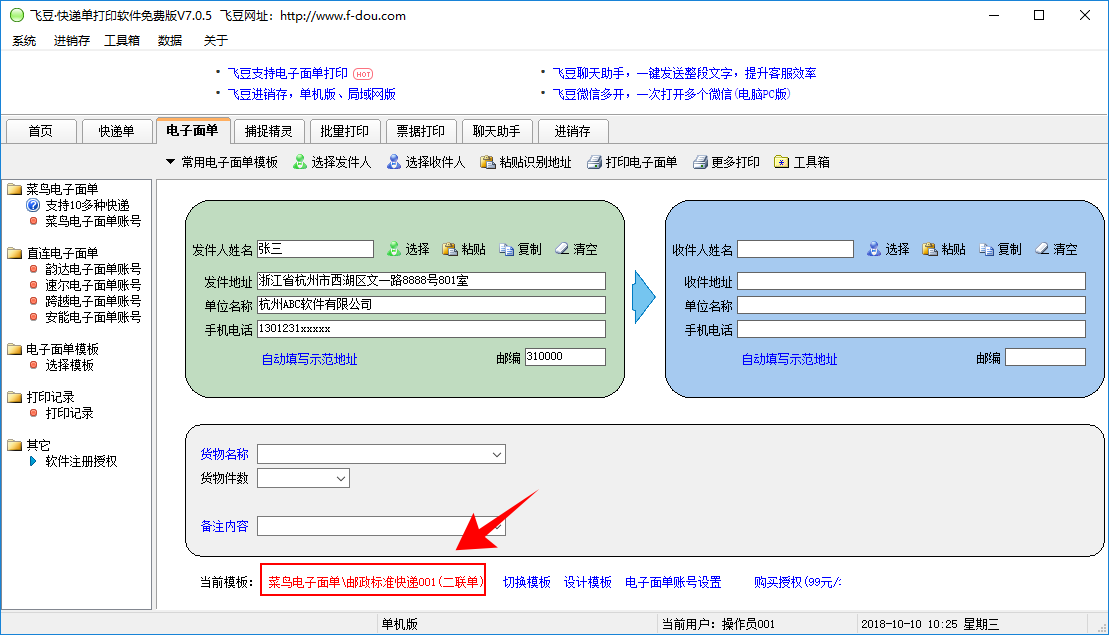
Task: Switch to the 批量打印 tab
Action: [x=344, y=131]
